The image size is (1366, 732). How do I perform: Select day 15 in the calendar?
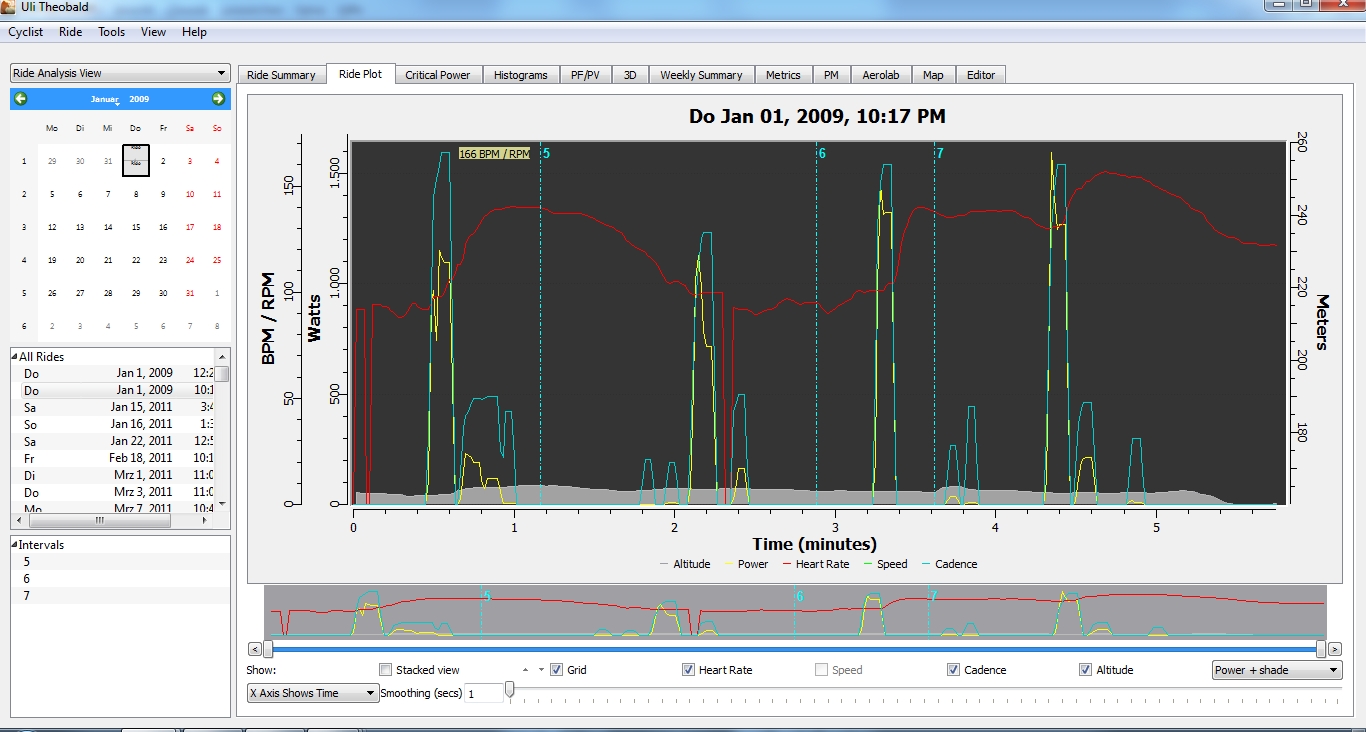click(x=135, y=227)
